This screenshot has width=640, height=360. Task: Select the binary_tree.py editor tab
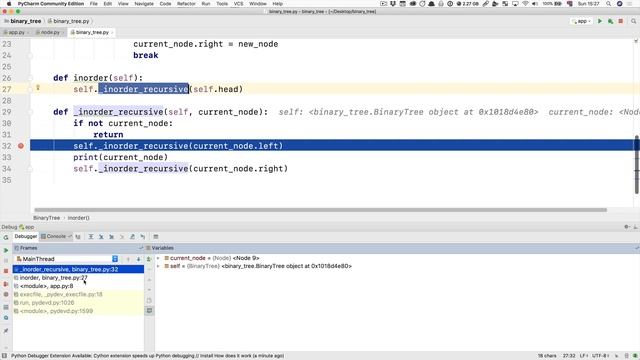click(x=91, y=32)
